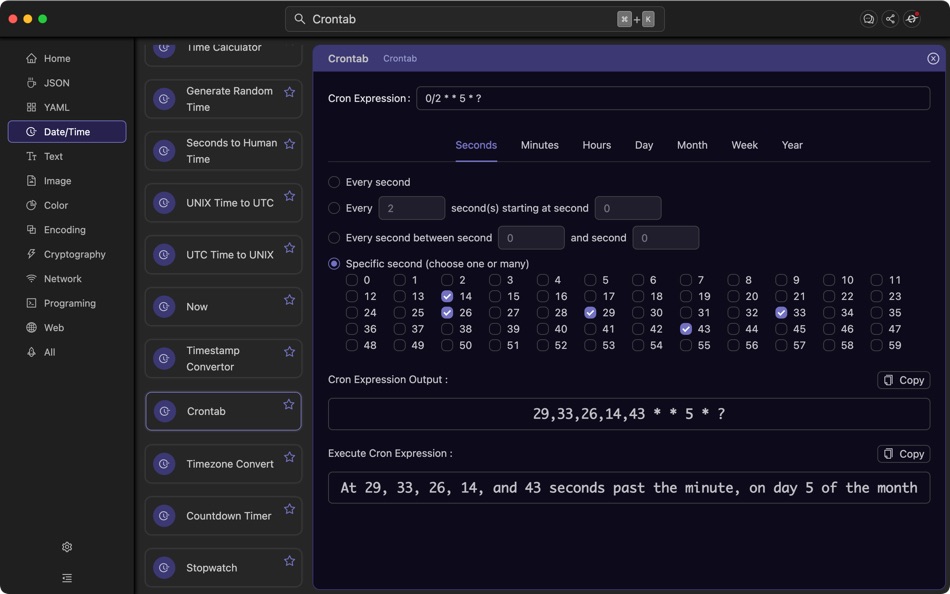This screenshot has height=594, width=950.
Task: Collapse the sidebar with the menu icon
Action: point(67,578)
